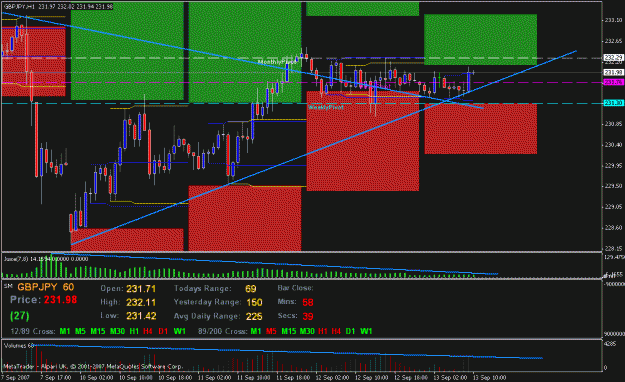The height and width of the screenshot is (382, 625).
Task: Click the 229.95 price axis value
Action: click(x=613, y=165)
